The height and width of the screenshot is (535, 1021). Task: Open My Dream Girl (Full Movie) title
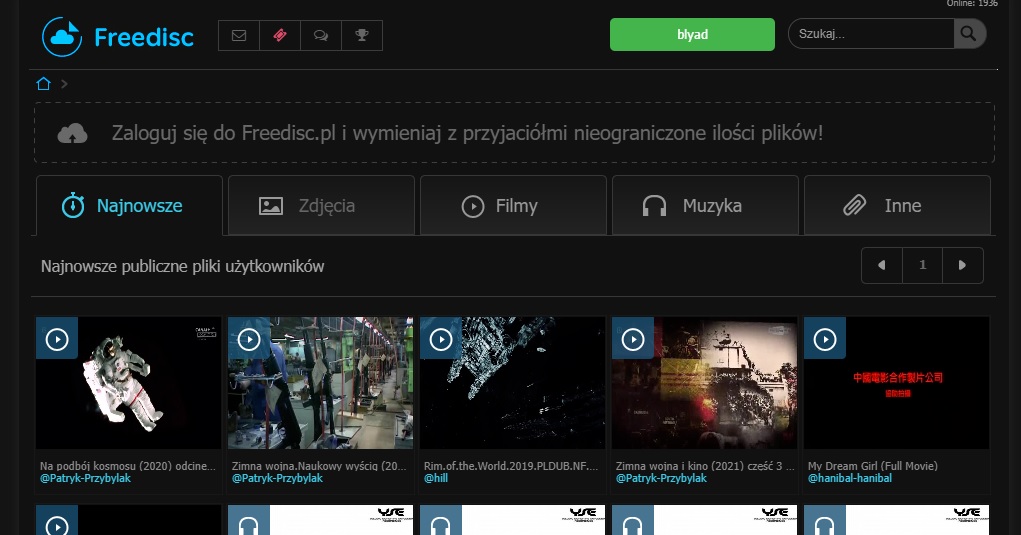(x=873, y=466)
